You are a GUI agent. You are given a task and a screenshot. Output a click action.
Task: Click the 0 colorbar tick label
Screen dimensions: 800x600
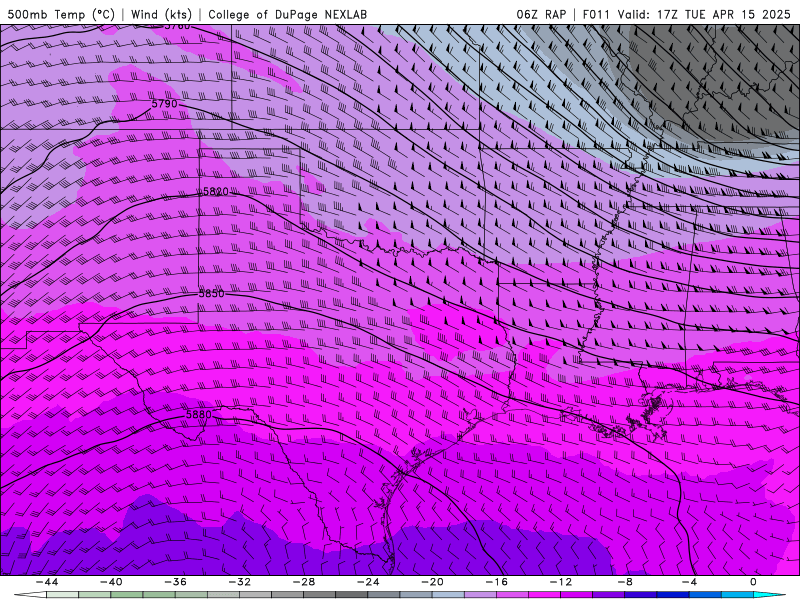coord(753,582)
